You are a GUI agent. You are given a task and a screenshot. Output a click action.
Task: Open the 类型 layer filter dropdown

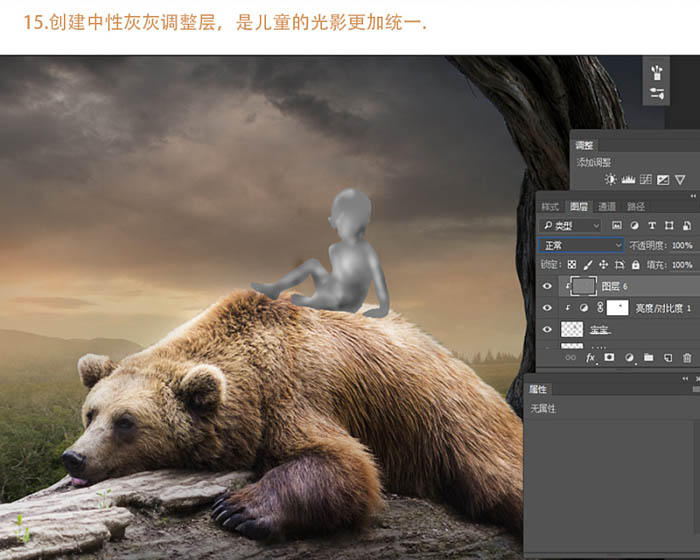570,226
